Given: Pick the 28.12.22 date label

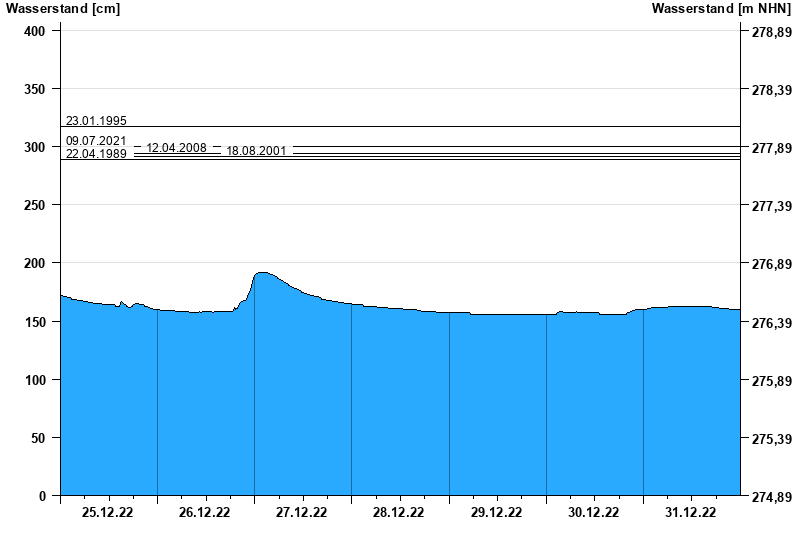Looking at the screenshot, I should click(x=399, y=513).
